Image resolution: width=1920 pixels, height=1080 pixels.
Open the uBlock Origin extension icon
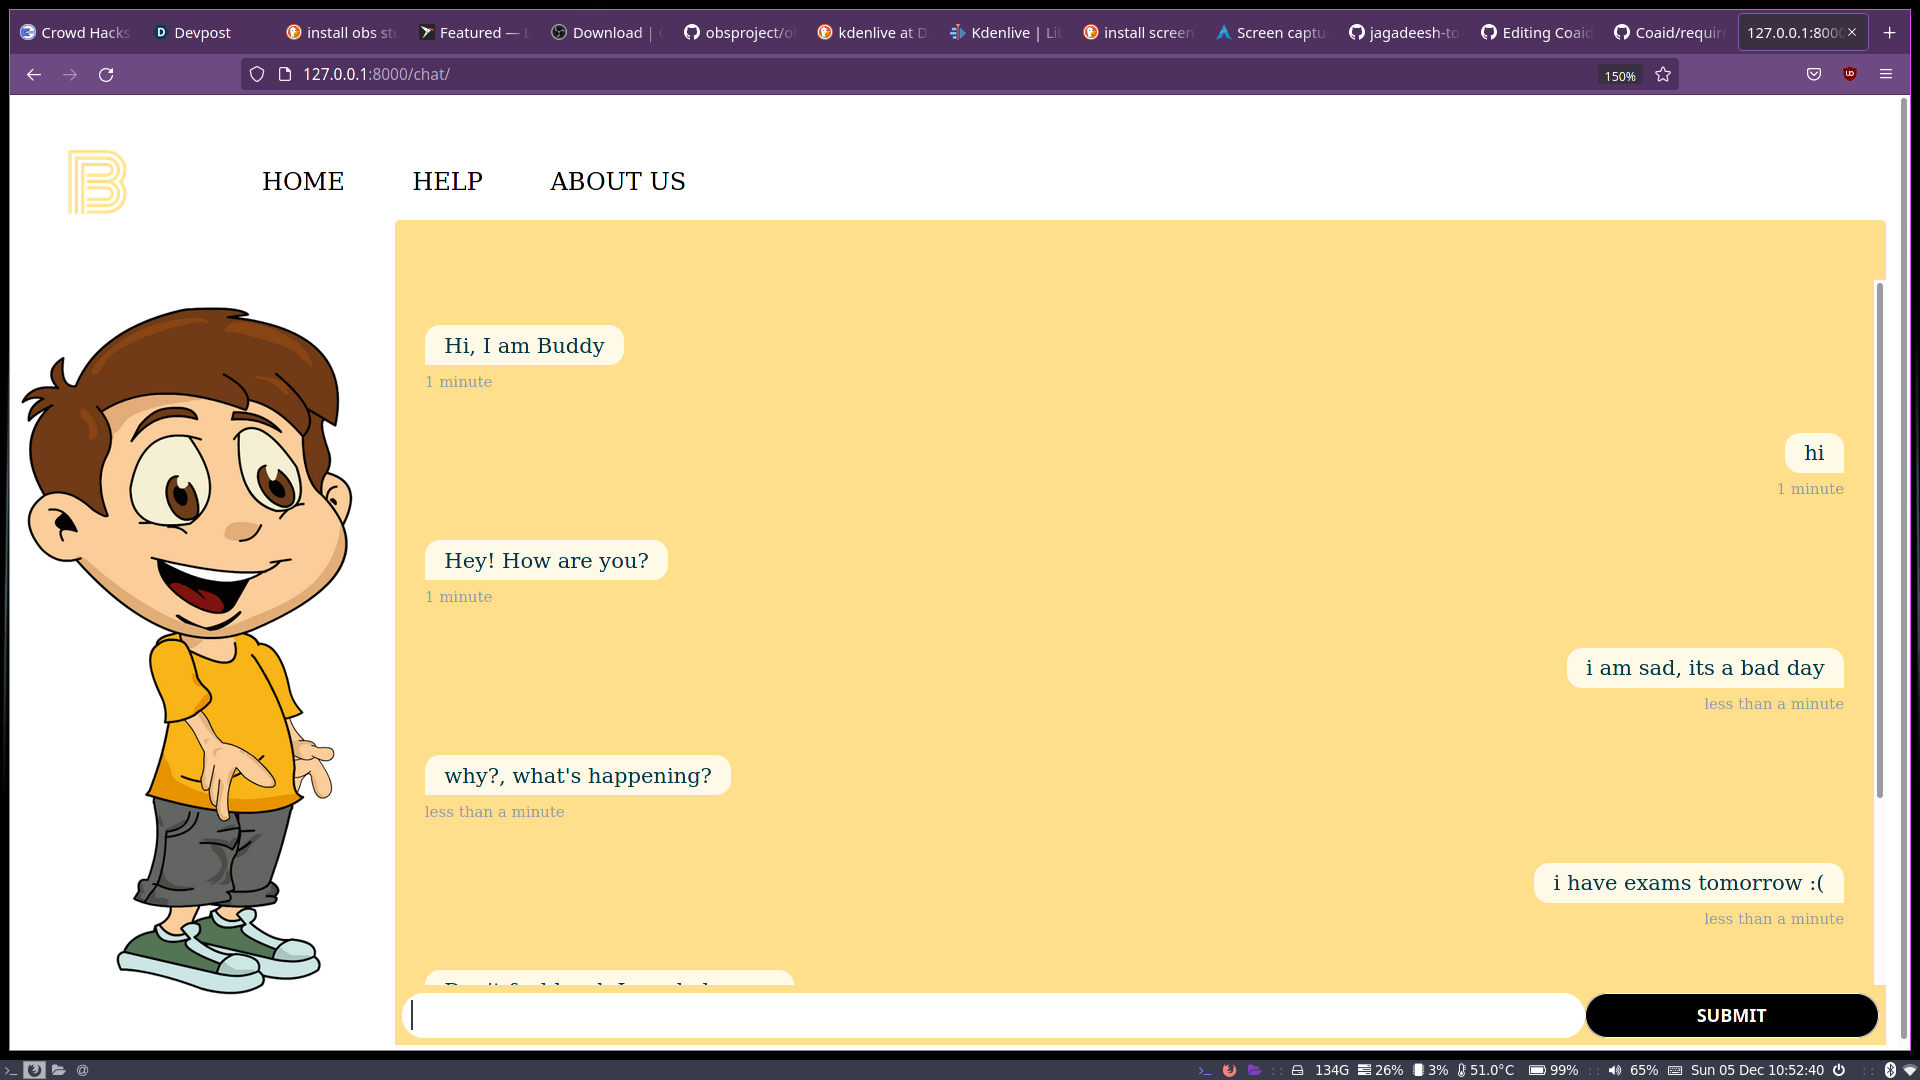[x=1850, y=74]
